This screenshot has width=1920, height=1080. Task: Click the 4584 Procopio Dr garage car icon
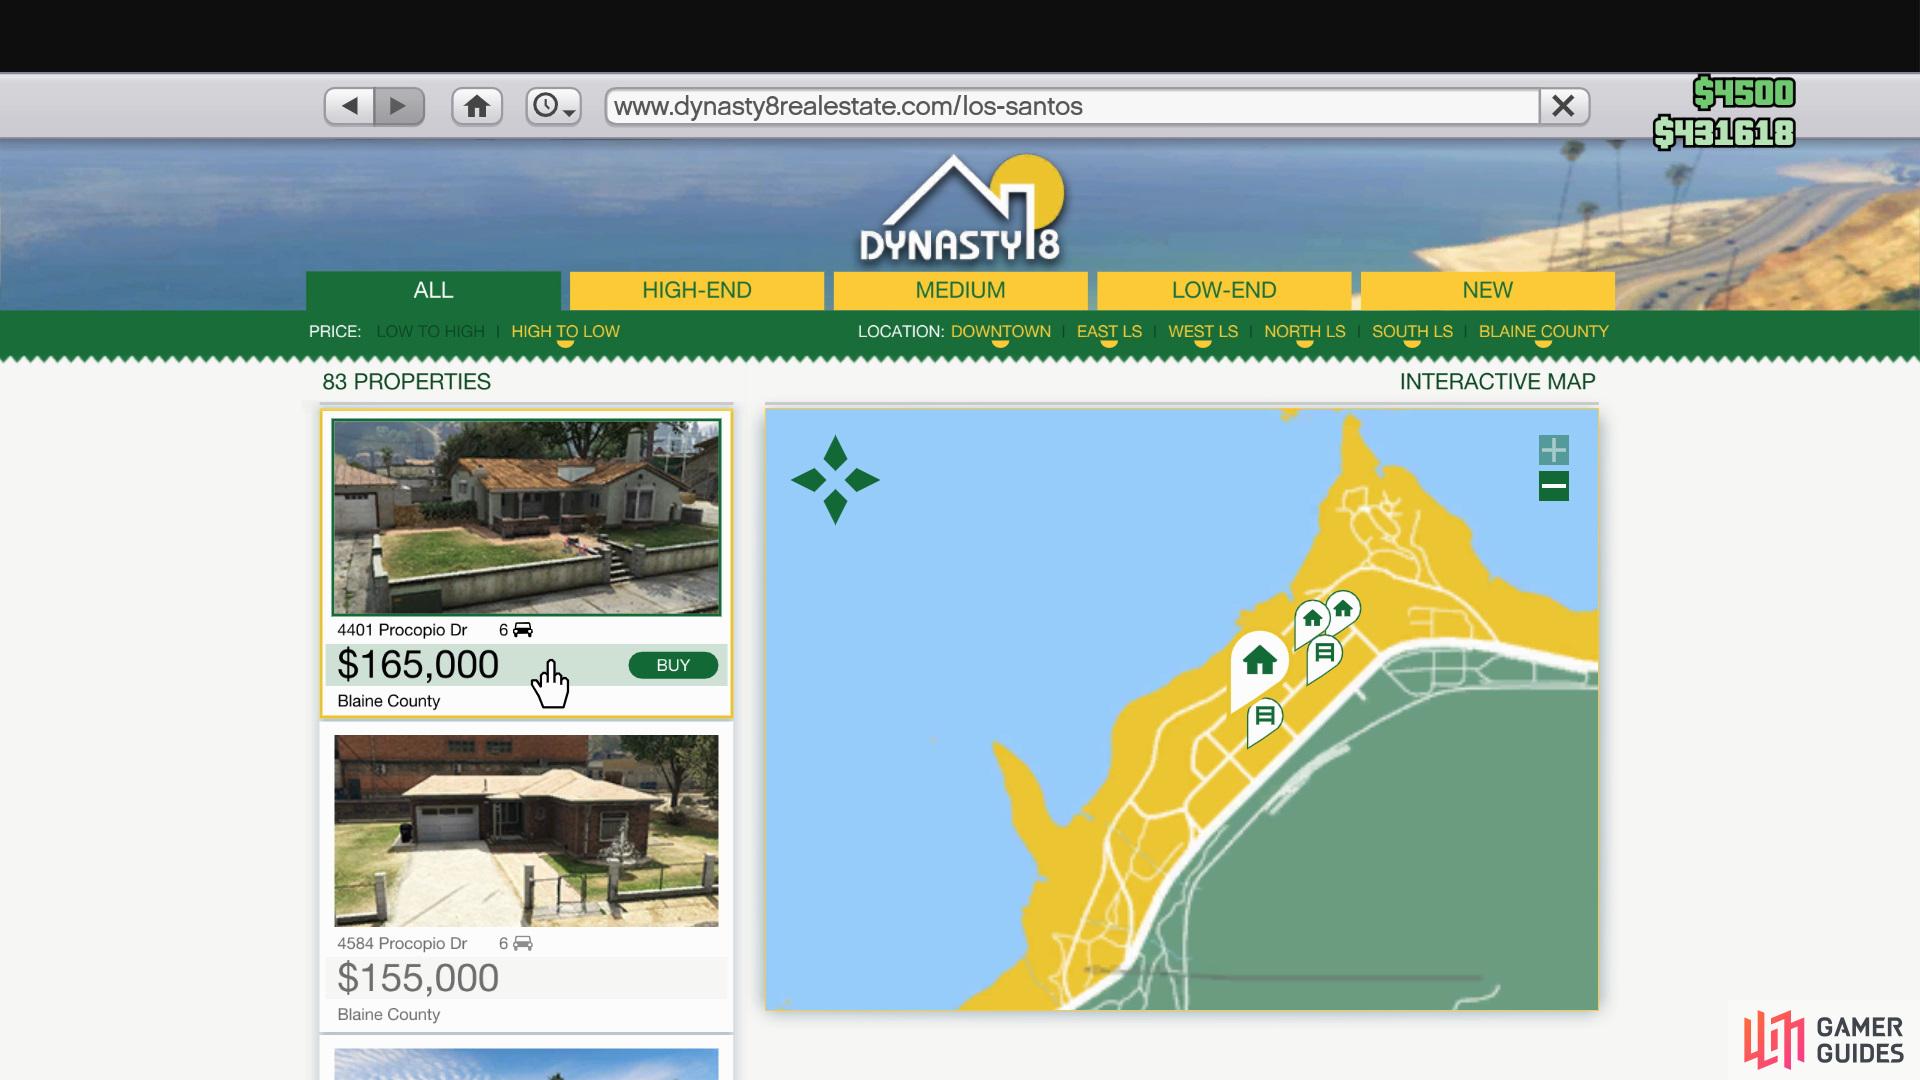tap(522, 943)
